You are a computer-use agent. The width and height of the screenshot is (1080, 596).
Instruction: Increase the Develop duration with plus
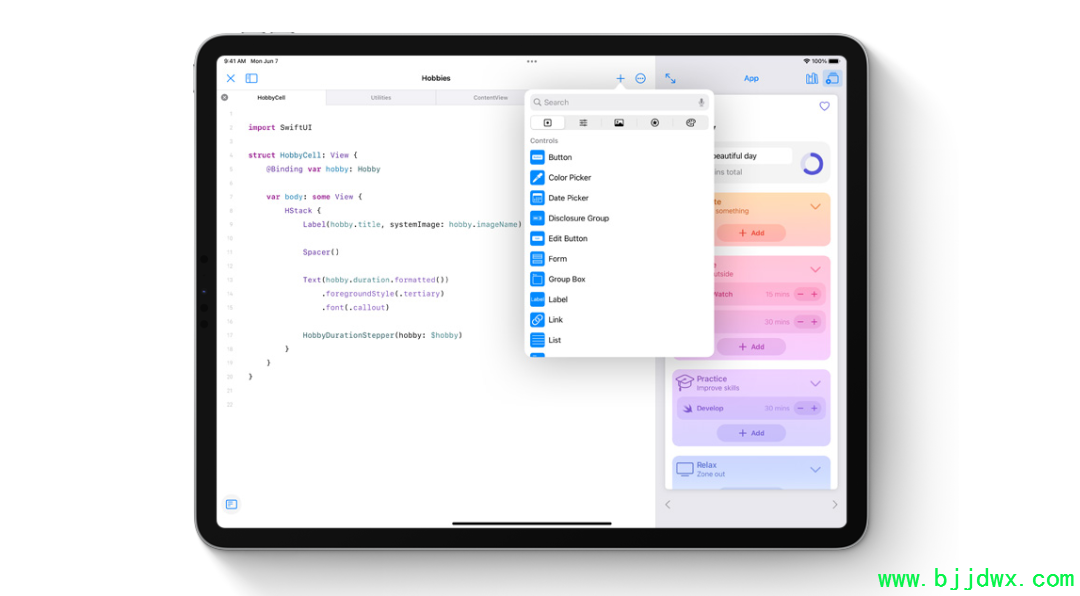pyautogui.click(x=814, y=409)
